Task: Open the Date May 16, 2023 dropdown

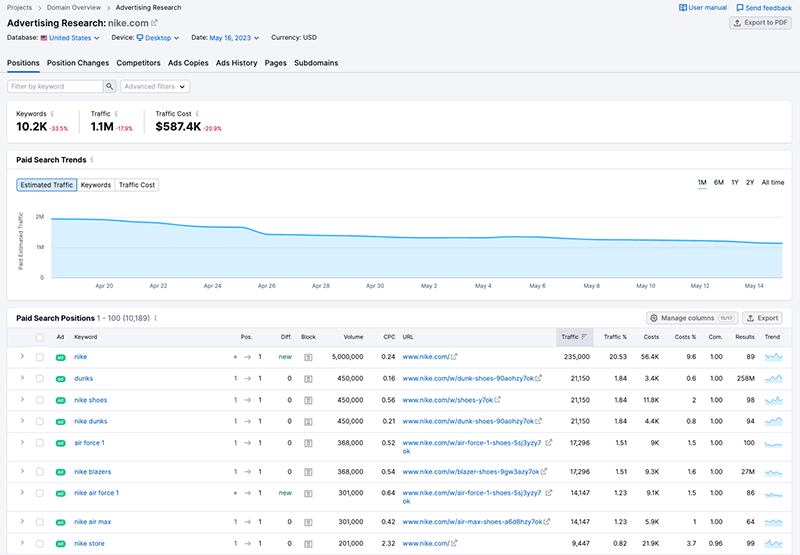Action: pyautogui.click(x=234, y=38)
